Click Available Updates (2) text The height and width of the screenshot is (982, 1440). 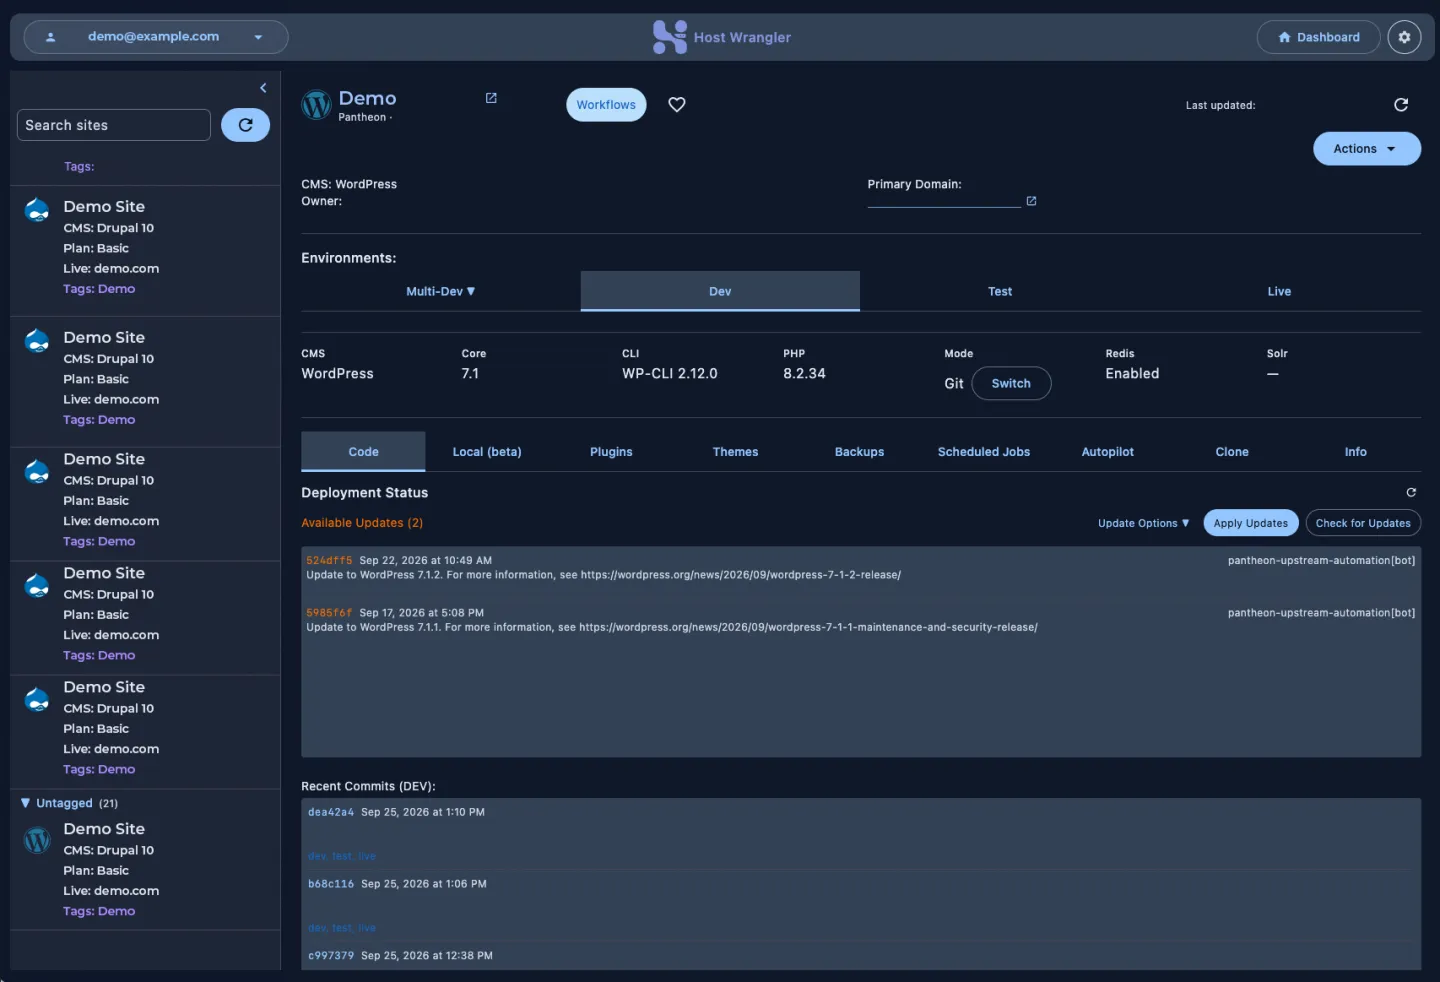(x=362, y=523)
